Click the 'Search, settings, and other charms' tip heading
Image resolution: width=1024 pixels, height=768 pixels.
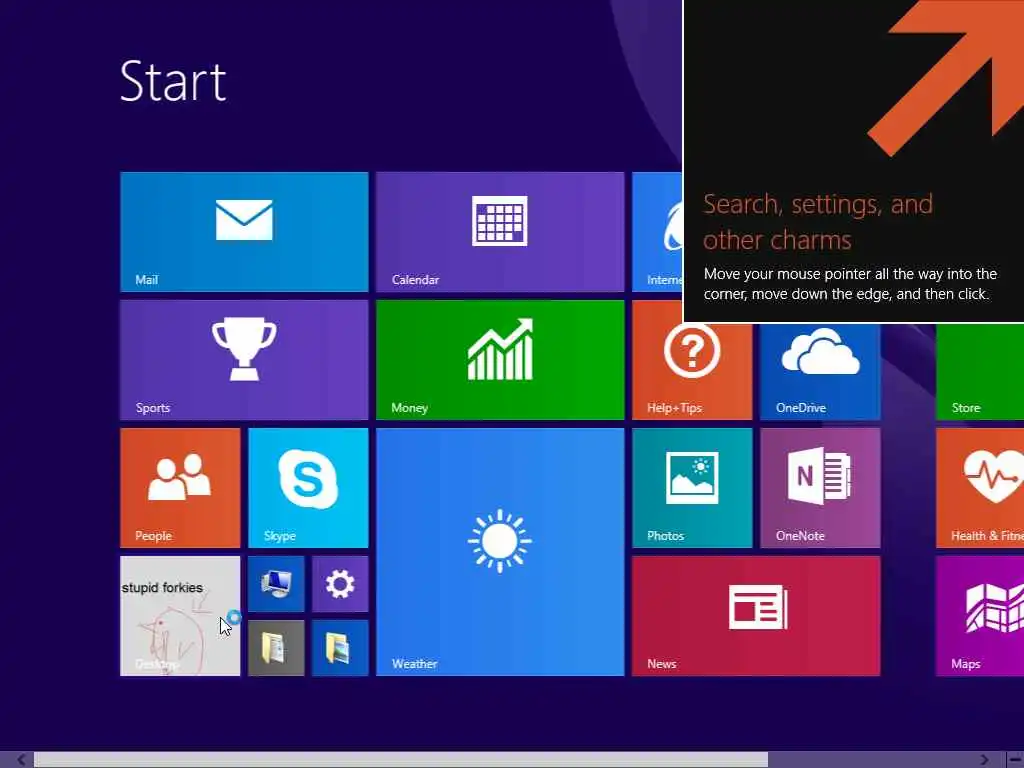point(818,222)
